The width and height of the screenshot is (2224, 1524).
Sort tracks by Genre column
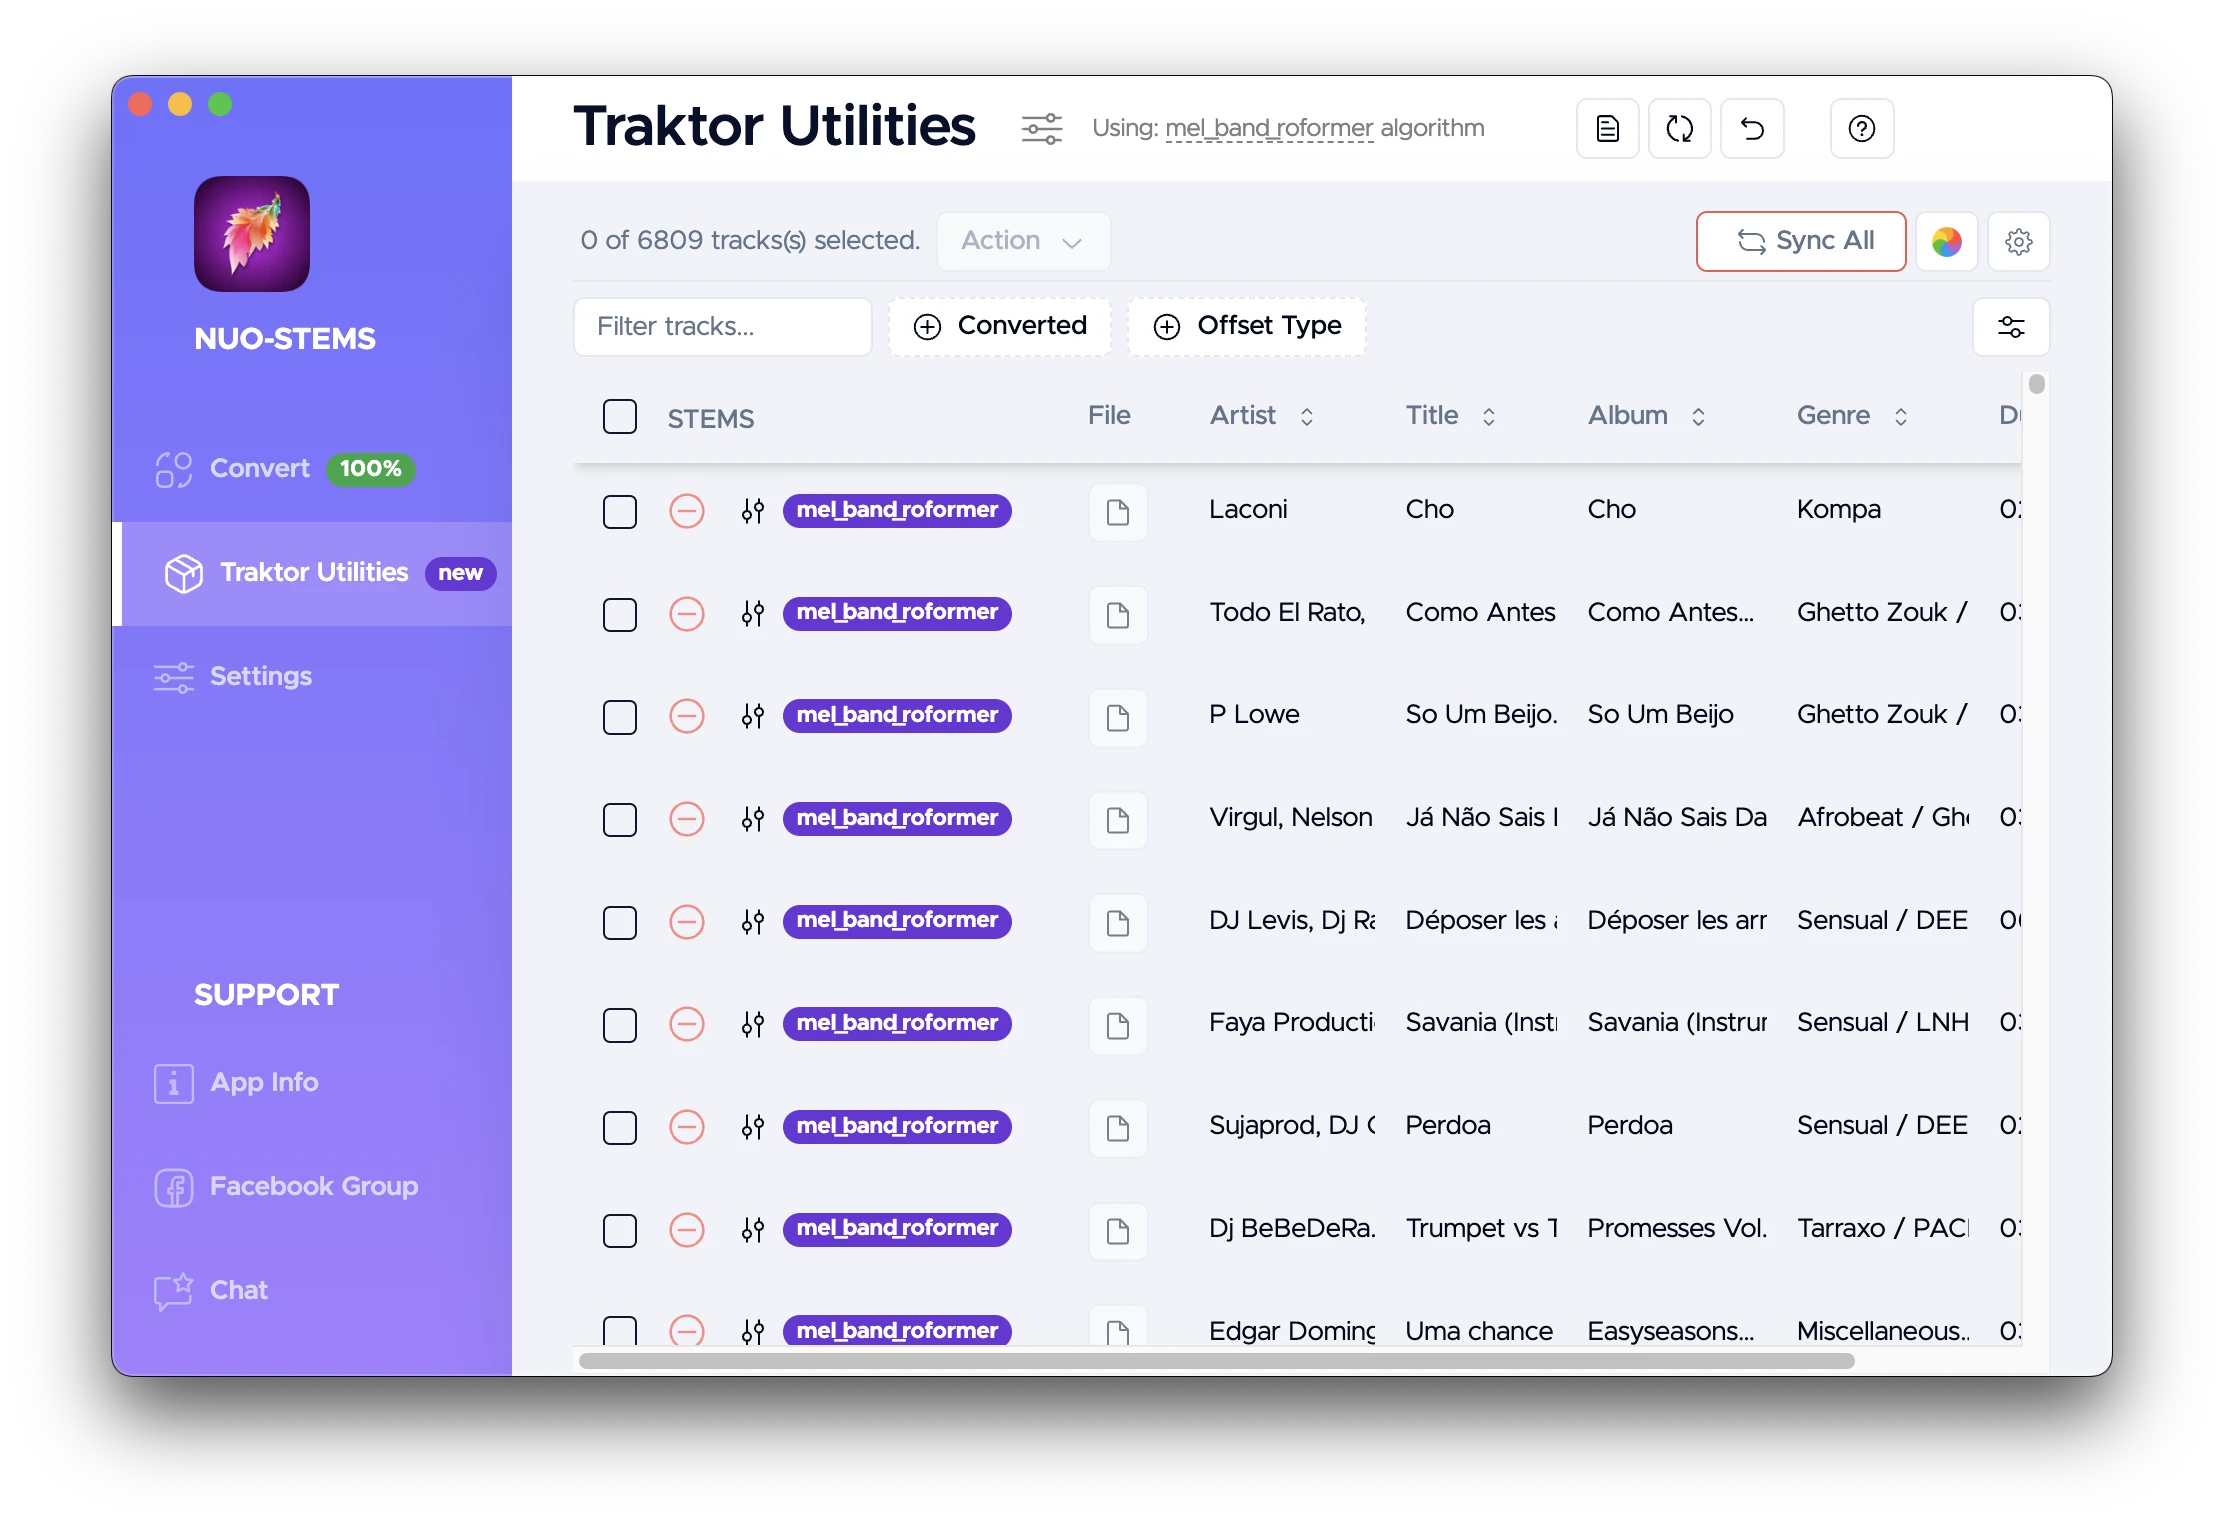[1851, 416]
